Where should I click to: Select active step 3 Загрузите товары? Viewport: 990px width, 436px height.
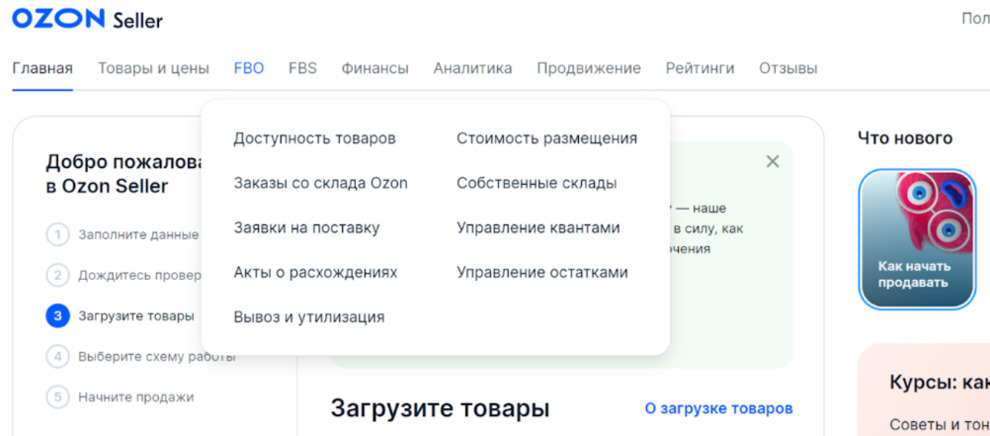[120, 316]
